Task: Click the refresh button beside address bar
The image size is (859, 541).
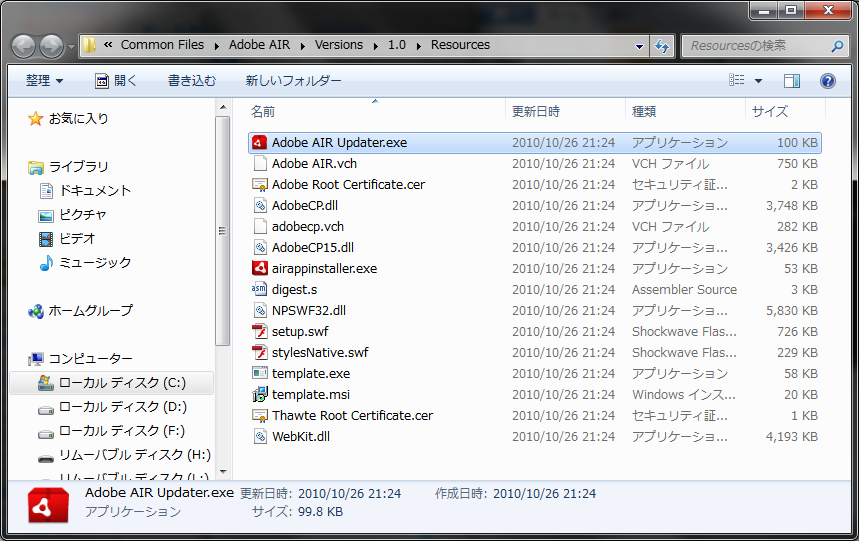Action: pos(662,46)
